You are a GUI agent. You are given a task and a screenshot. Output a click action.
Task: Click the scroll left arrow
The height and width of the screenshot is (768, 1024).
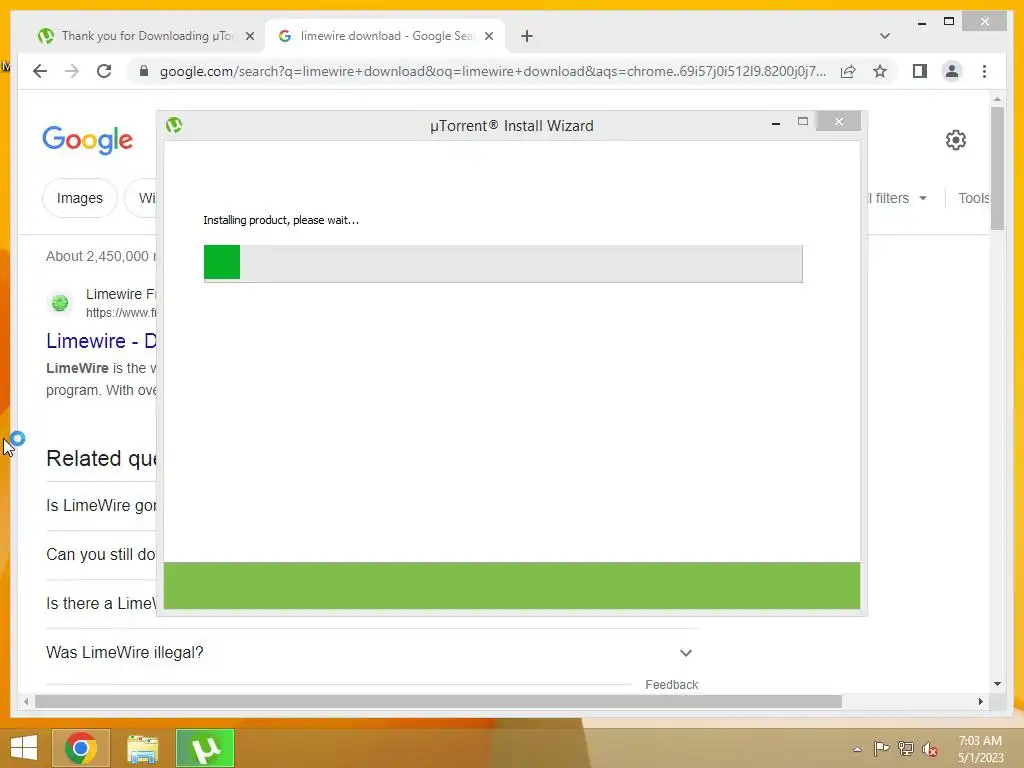(26, 701)
